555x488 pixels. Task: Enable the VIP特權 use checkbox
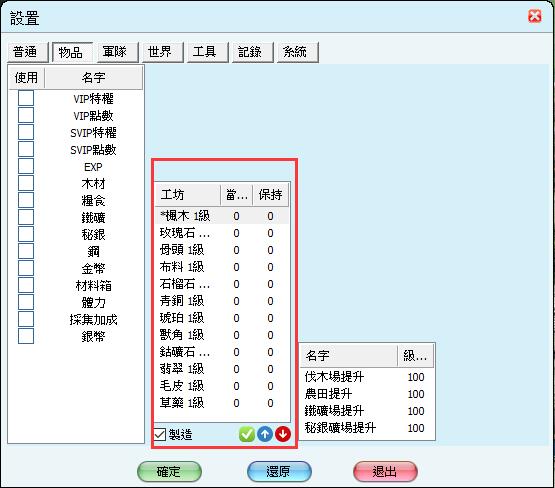coord(26,98)
